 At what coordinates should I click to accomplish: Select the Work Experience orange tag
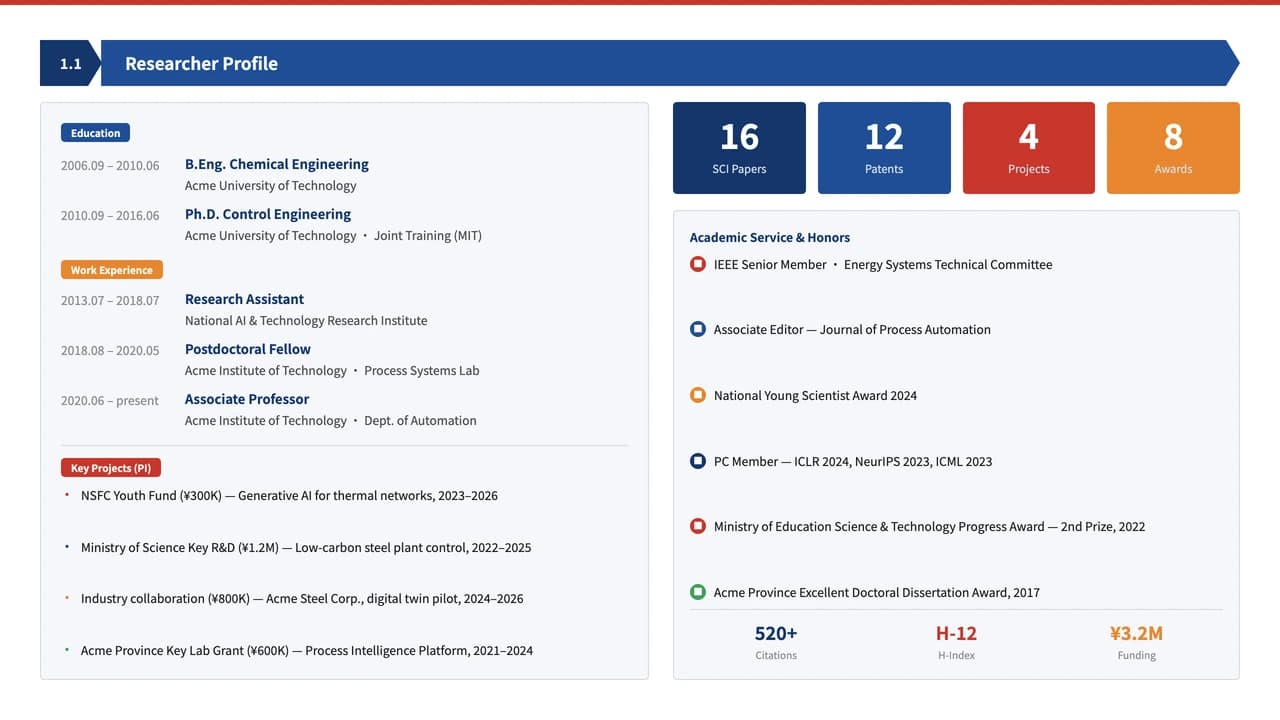[x=111, y=270]
